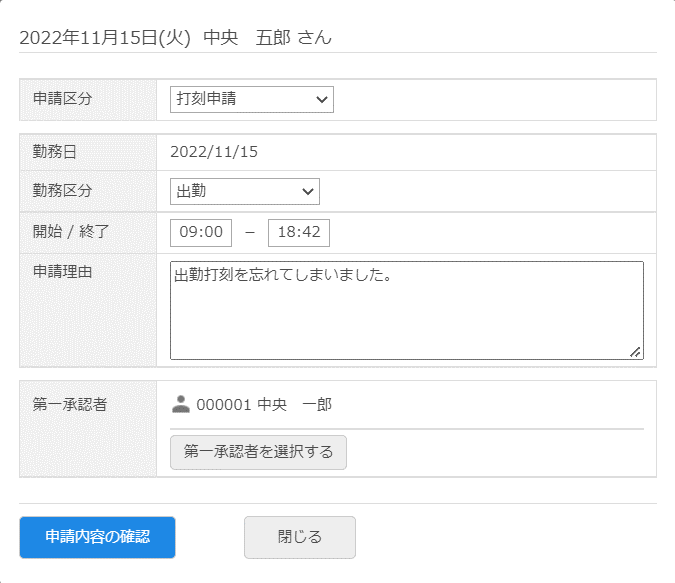
Task: Click the end time field 18:42
Action: click(x=299, y=233)
